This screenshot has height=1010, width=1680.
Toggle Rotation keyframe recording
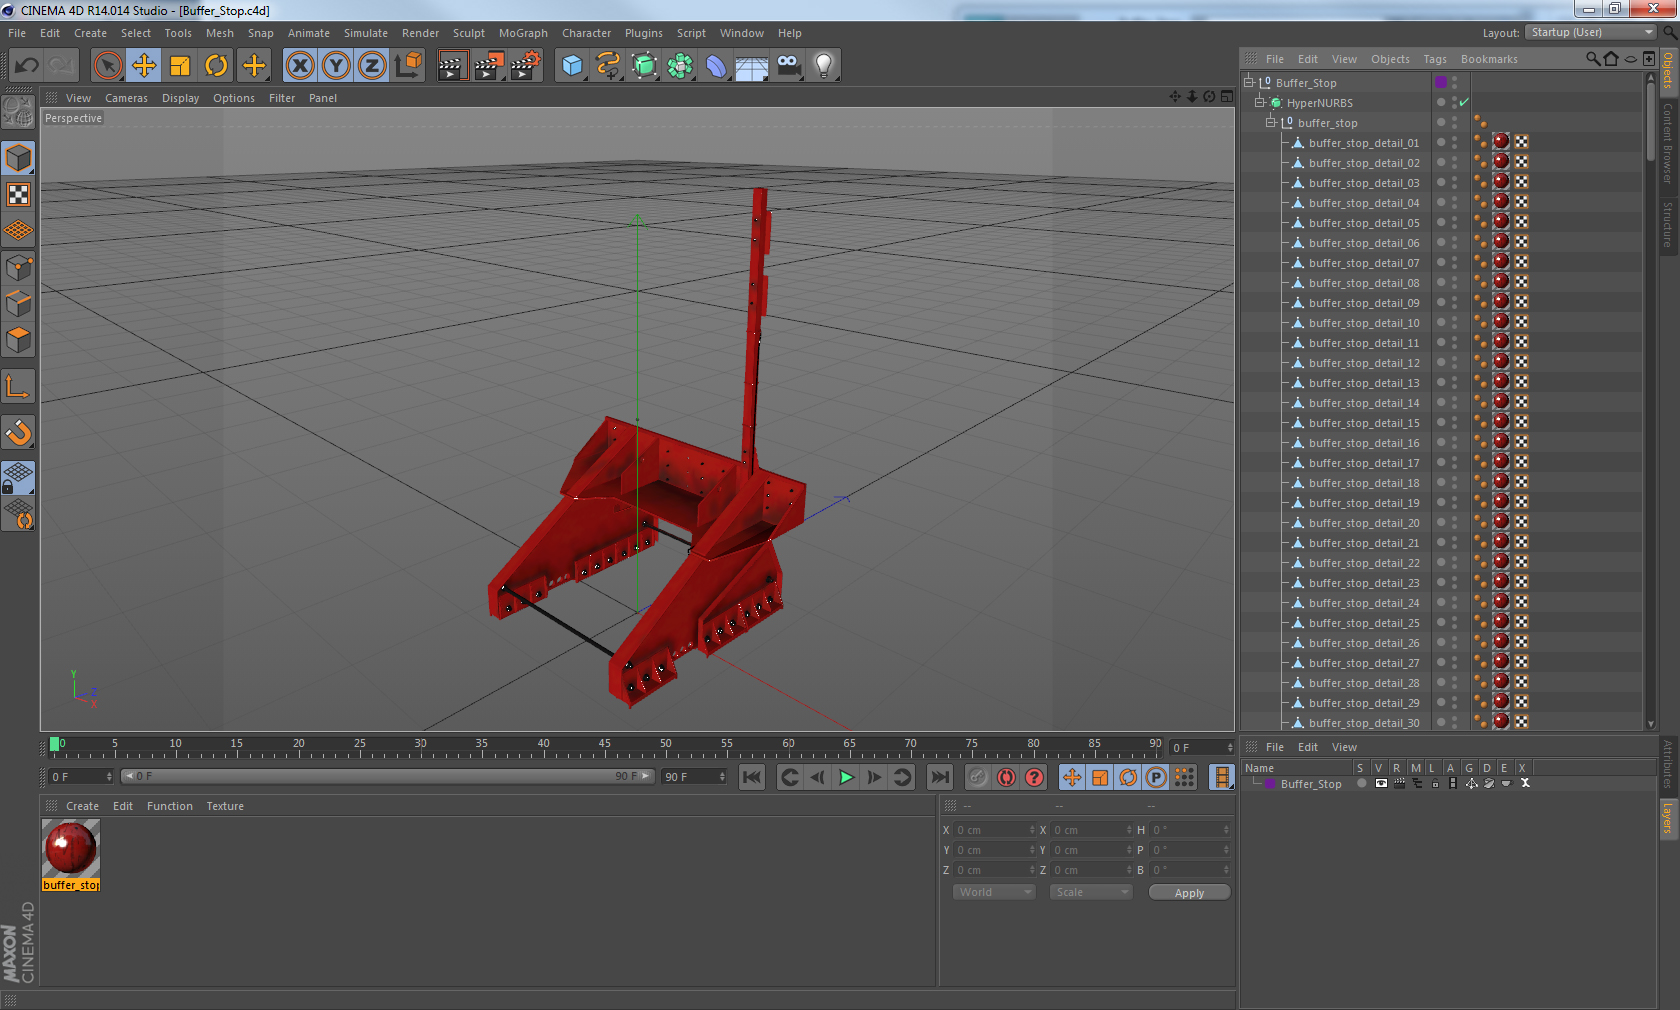(x=1128, y=777)
